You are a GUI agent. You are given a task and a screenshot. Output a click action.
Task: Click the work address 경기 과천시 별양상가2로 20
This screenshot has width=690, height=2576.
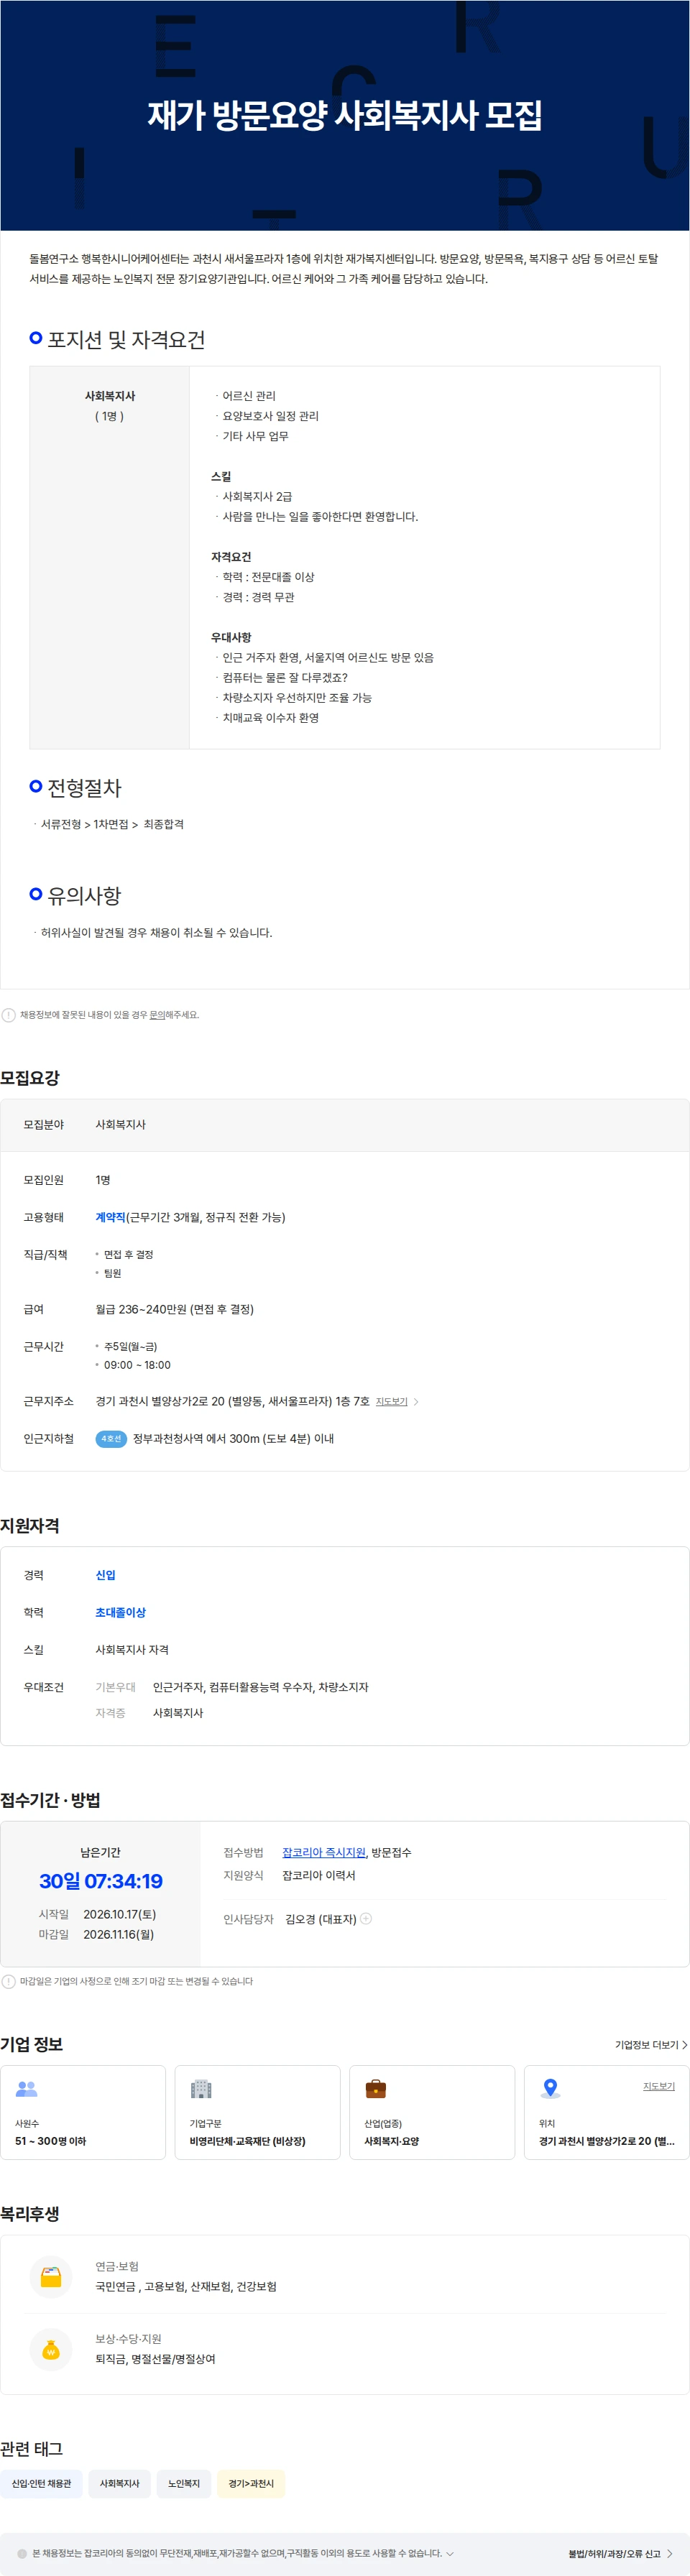[232, 1402]
